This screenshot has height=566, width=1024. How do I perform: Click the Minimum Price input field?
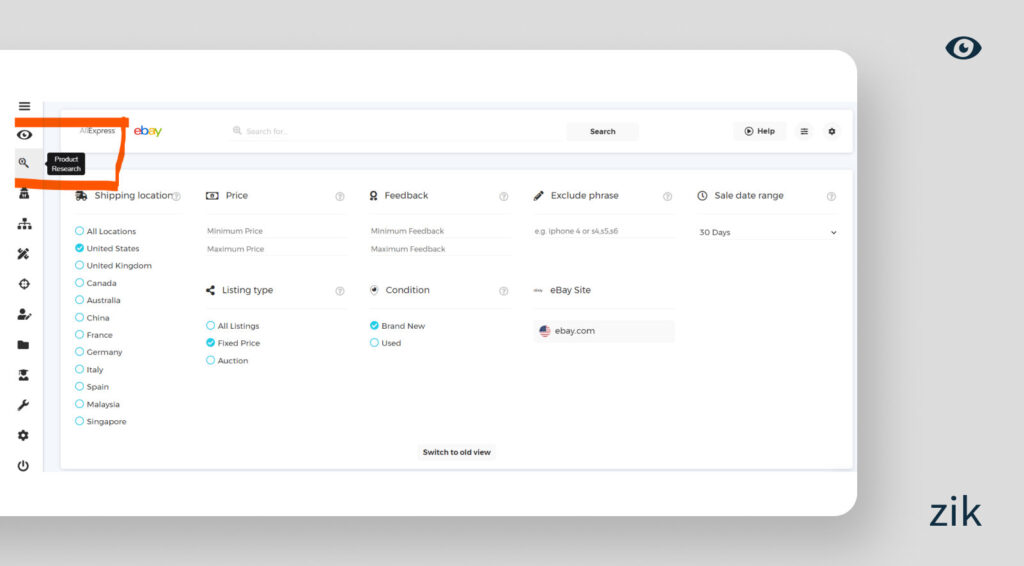(x=275, y=231)
